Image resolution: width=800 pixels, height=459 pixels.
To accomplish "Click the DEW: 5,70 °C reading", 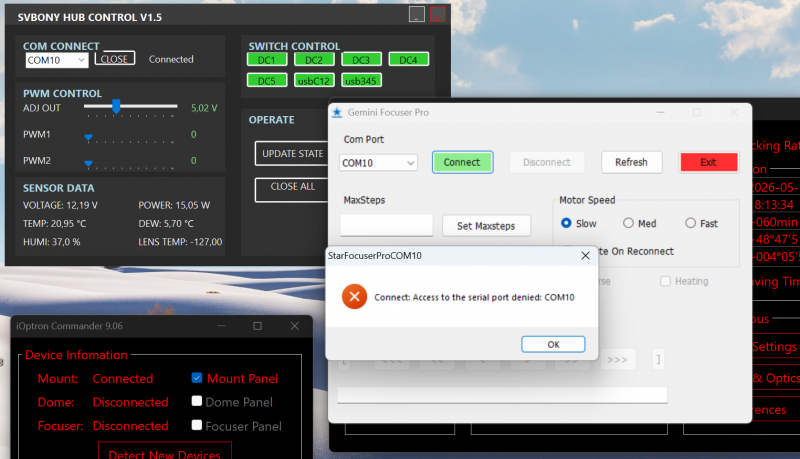I will [x=166, y=223].
